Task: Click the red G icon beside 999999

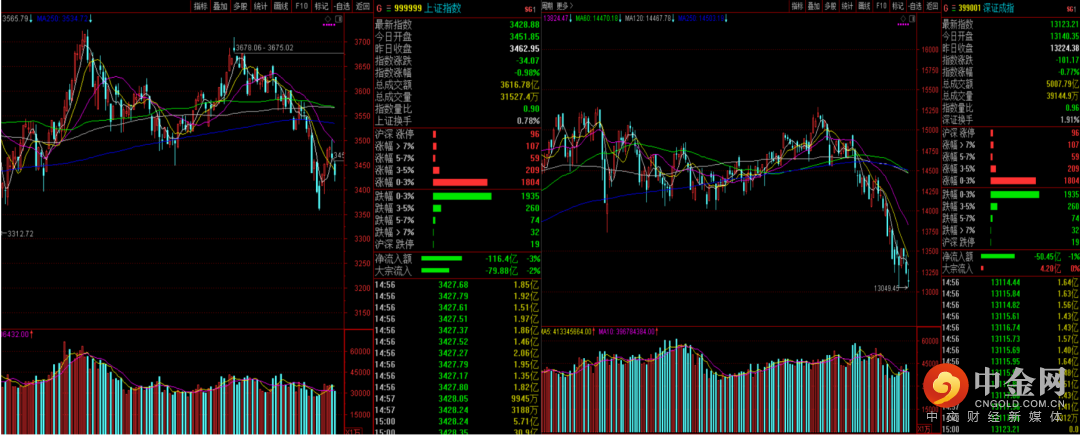Action: (x=378, y=9)
